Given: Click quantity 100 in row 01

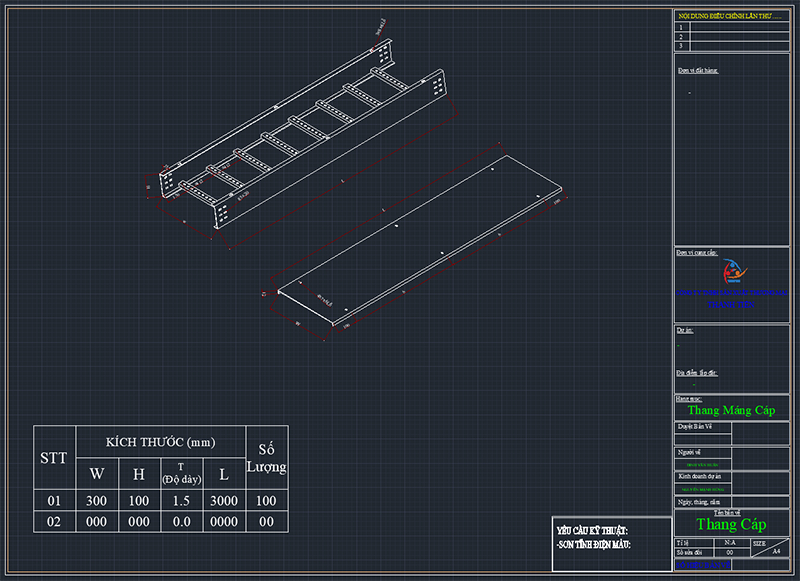Looking at the screenshot, I should pos(266,500).
